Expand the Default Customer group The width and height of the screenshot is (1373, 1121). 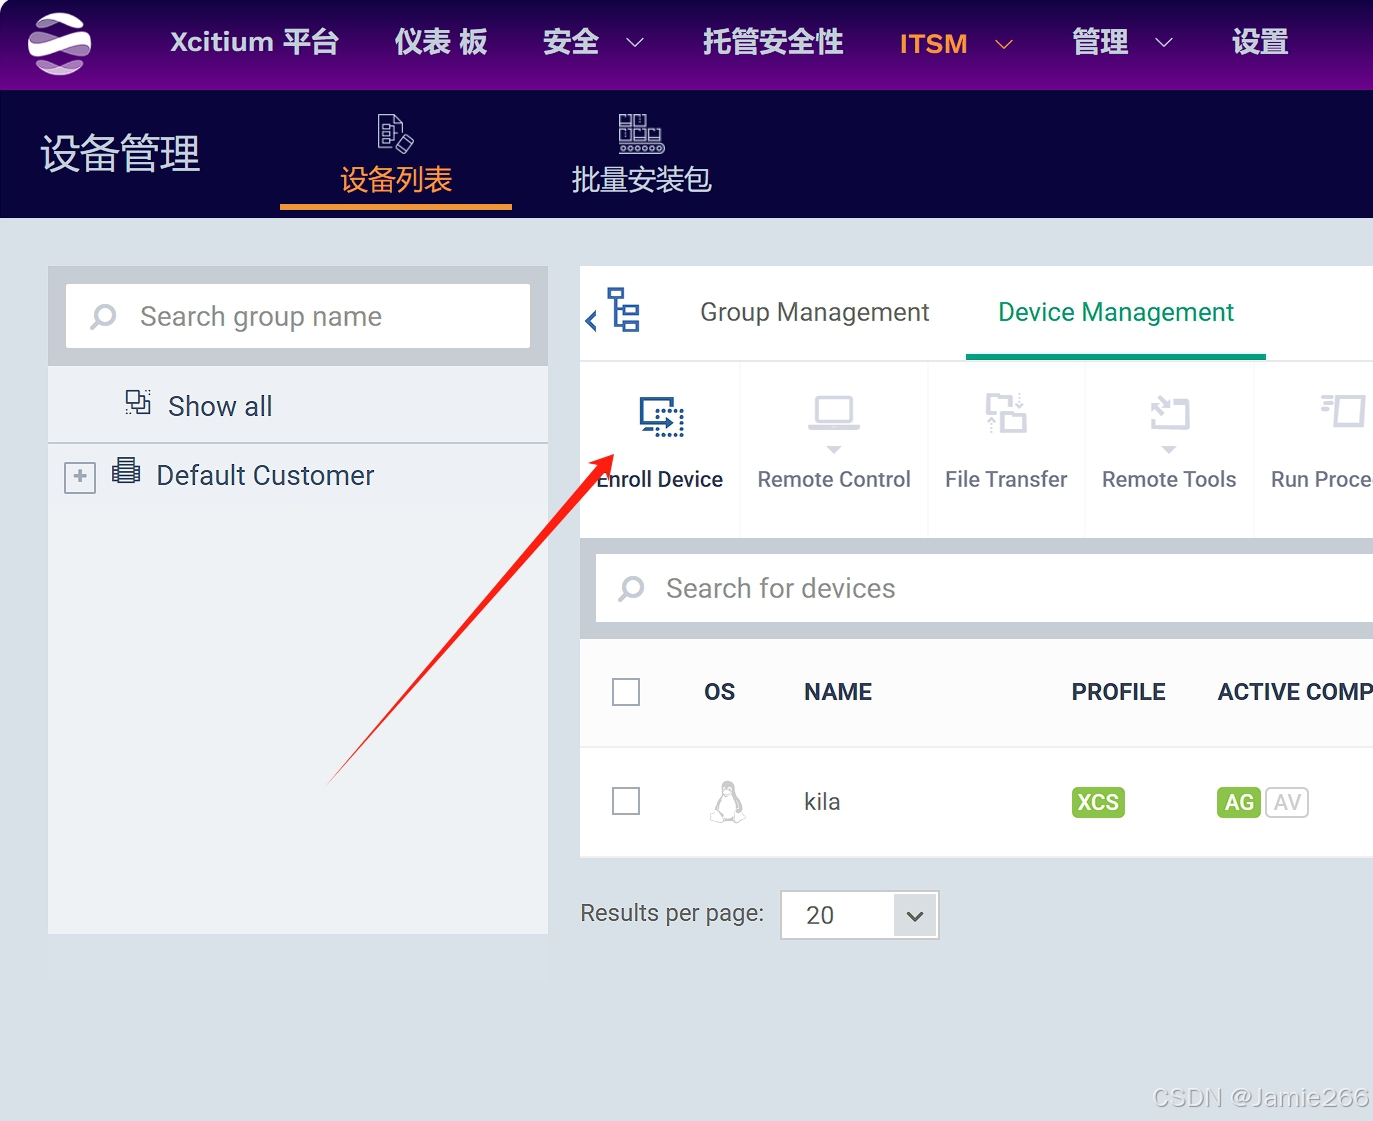[80, 477]
